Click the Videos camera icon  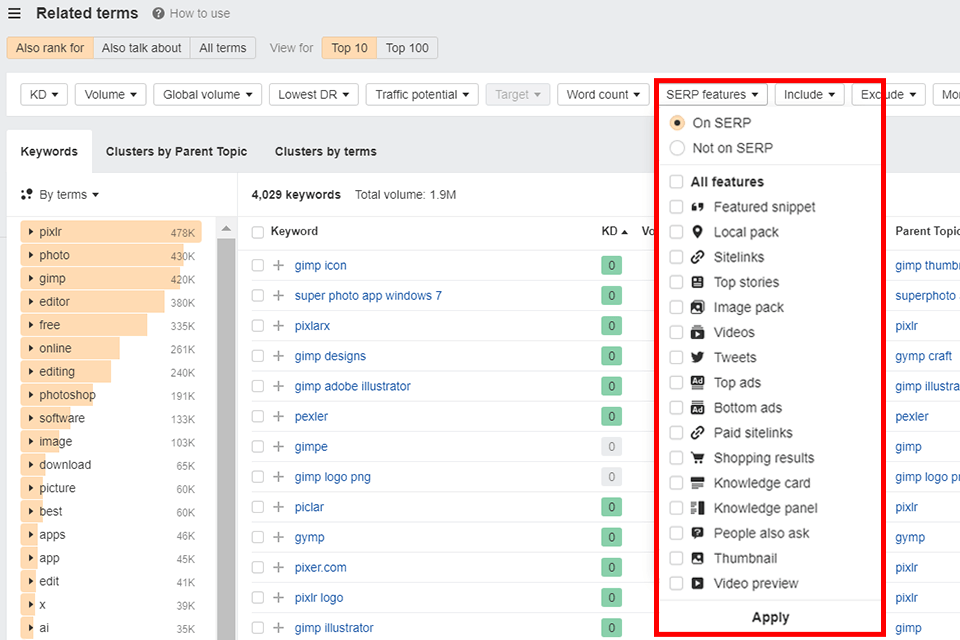pyautogui.click(x=697, y=333)
